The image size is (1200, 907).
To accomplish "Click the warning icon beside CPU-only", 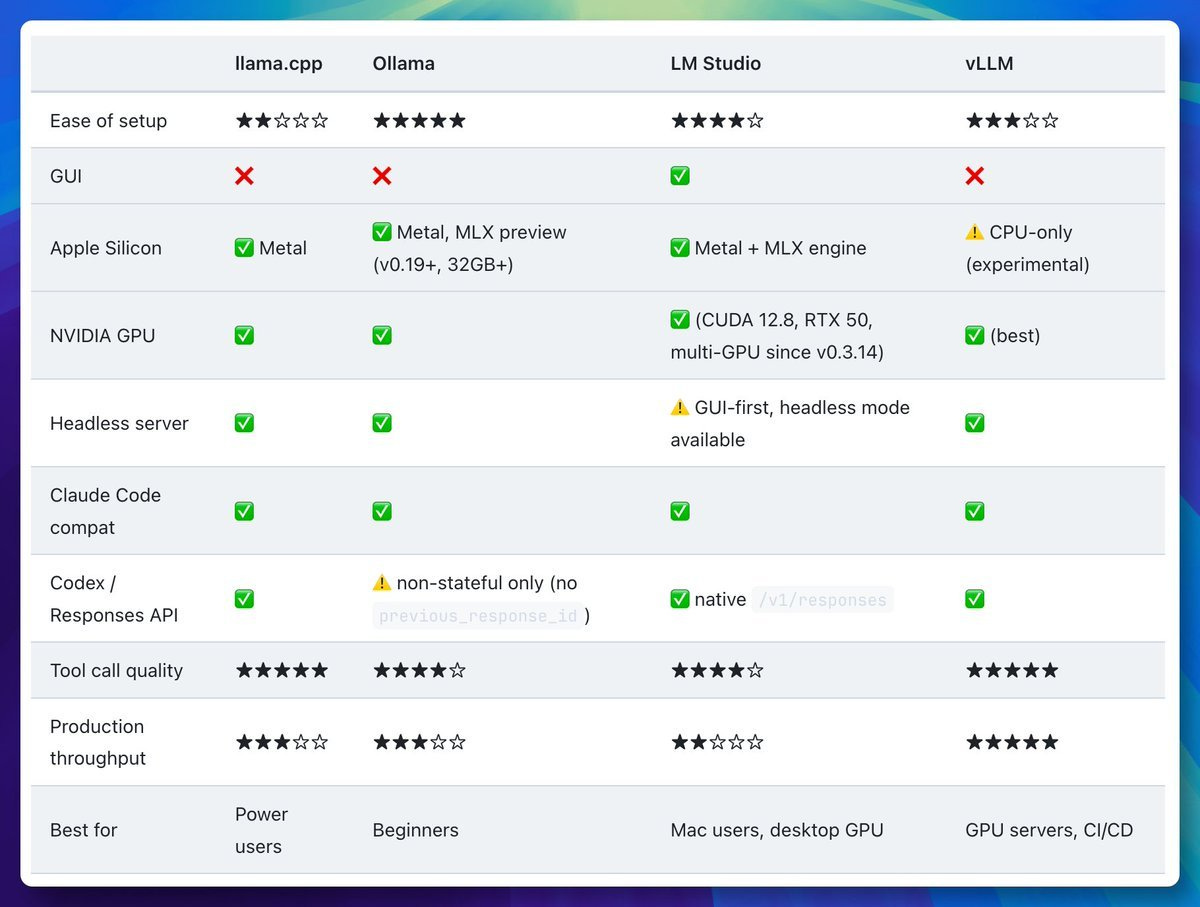I will pyautogui.click(x=975, y=232).
